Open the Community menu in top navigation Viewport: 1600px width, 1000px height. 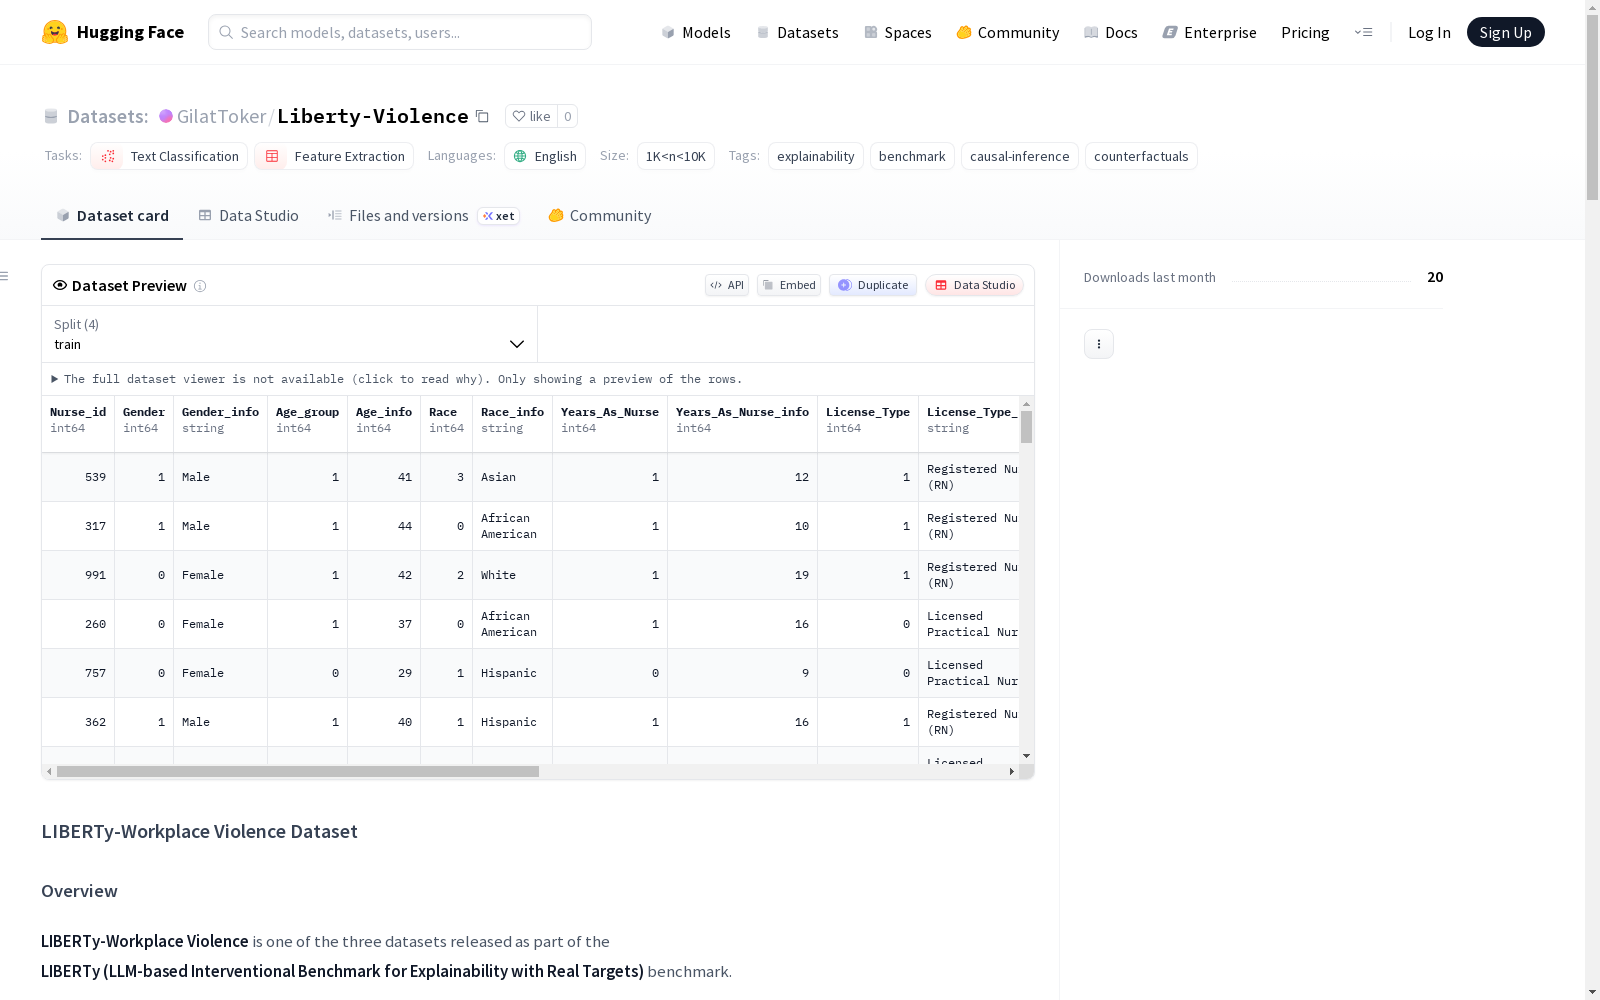click(1007, 32)
